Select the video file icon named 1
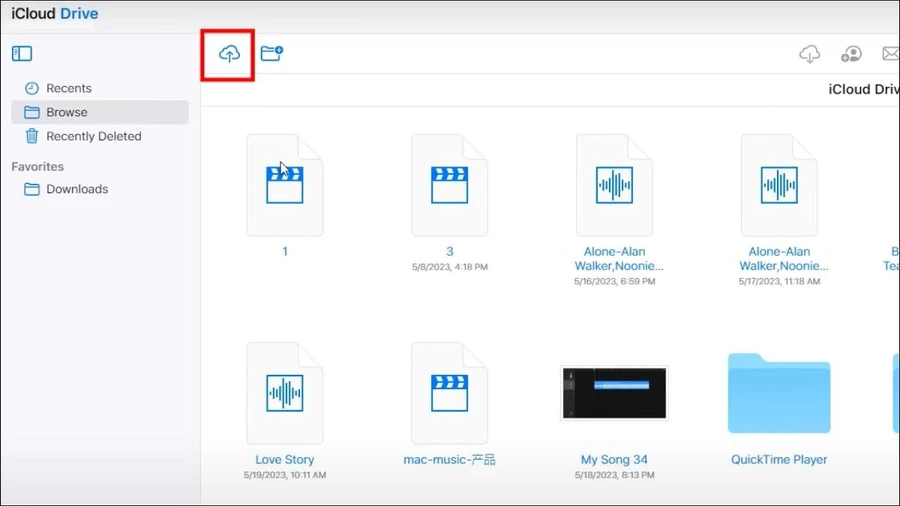This screenshot has width=900, height=506. click(x=285, y=185)
